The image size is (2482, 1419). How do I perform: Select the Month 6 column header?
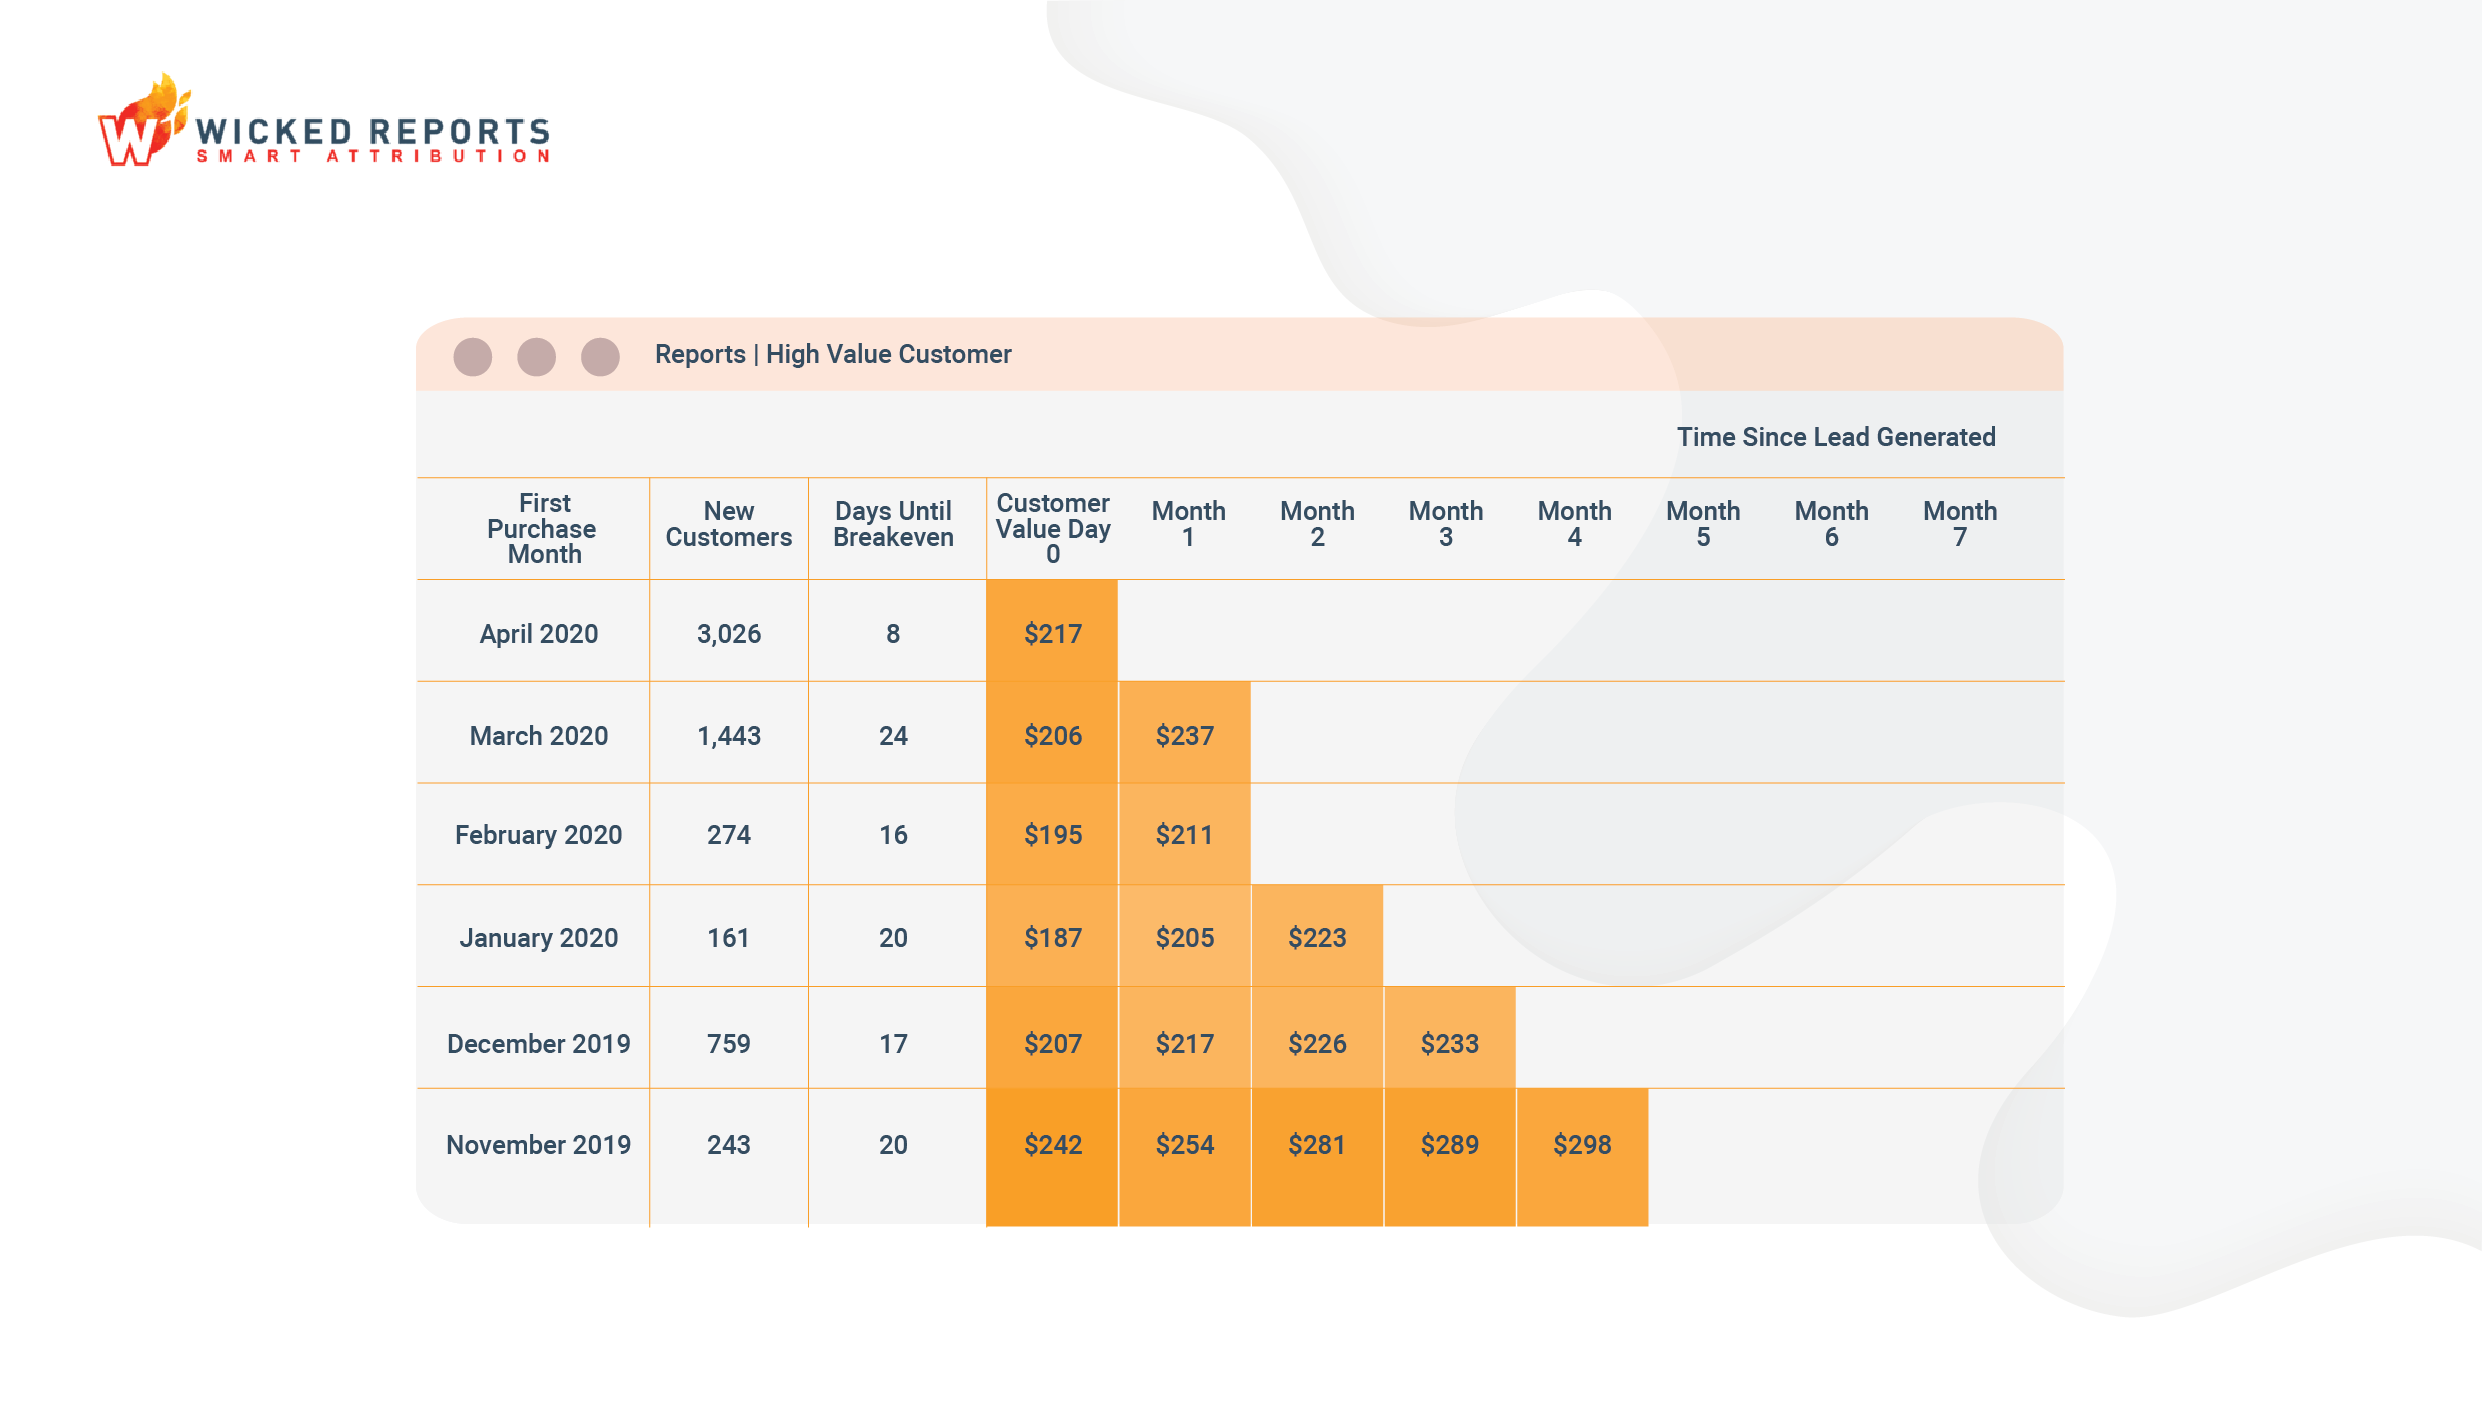[x=1831, y=524]
